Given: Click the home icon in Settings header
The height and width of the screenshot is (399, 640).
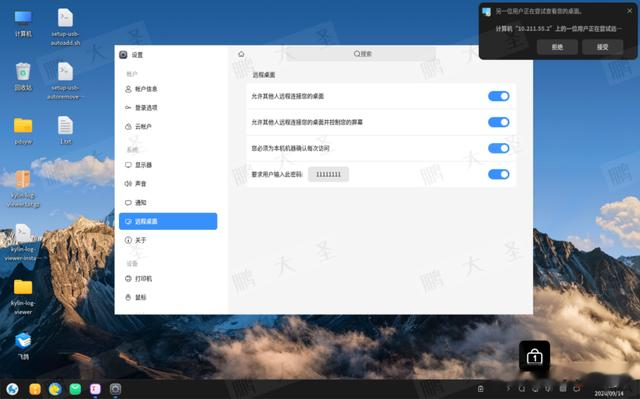Looking at the screenshot, I should coord(241,54).
